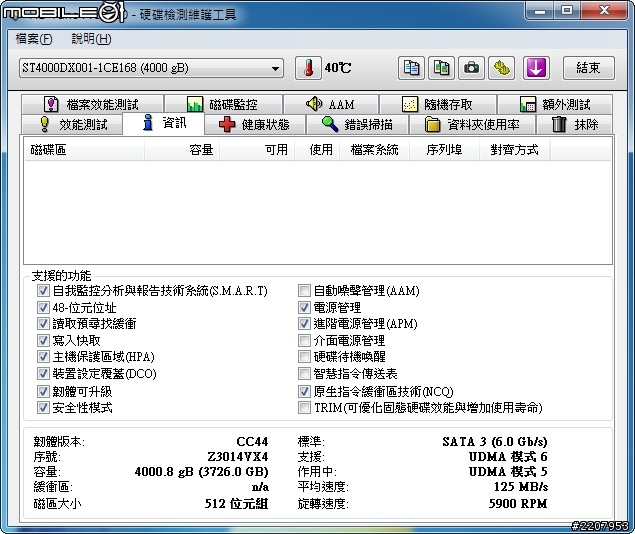Click supported mode UDMA 模式 6

pyautogui.click(x=508, y=457)
